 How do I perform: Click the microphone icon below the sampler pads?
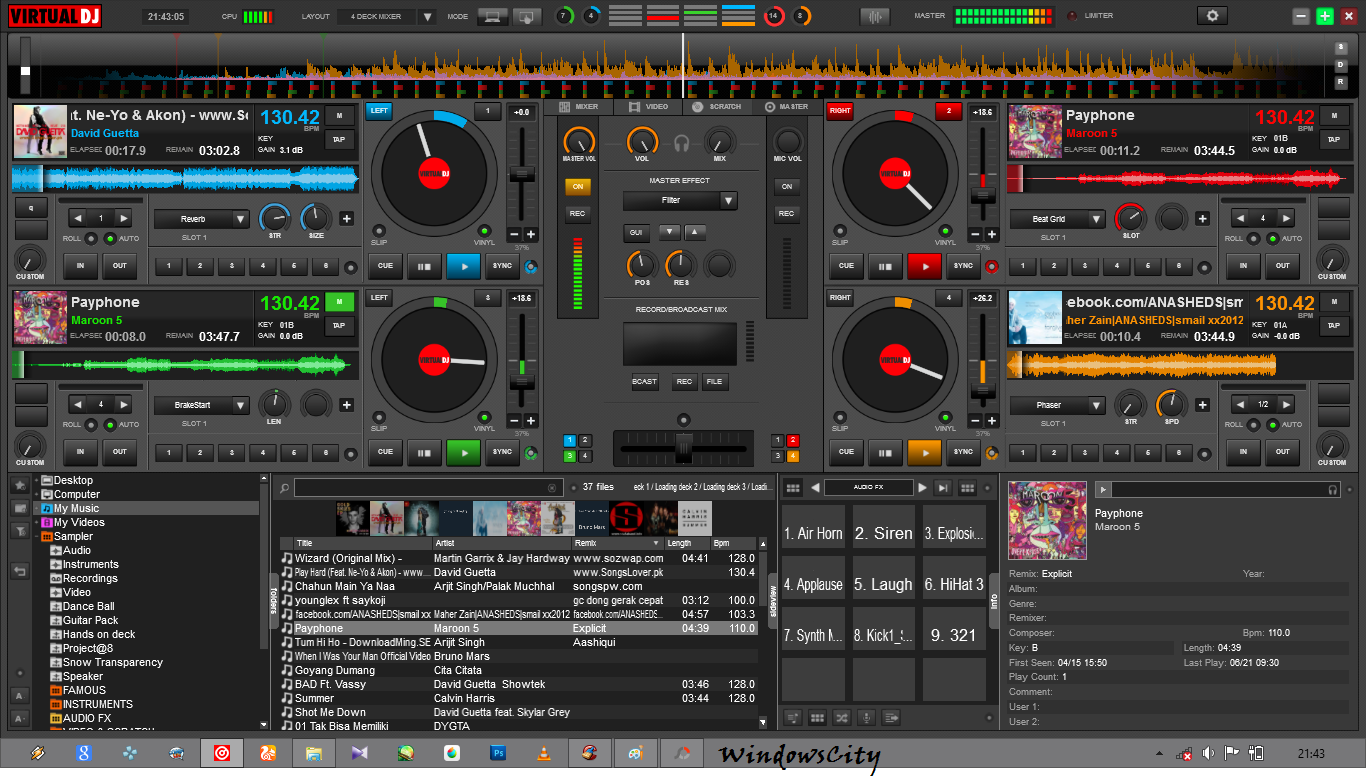click(x=866, y=717)
